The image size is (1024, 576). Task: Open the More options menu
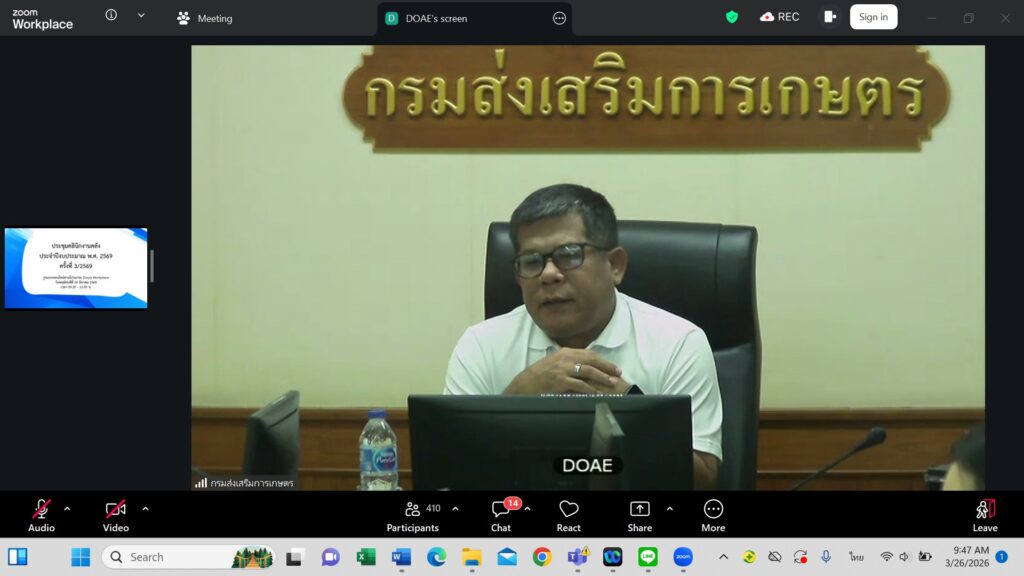coord(713,516)
